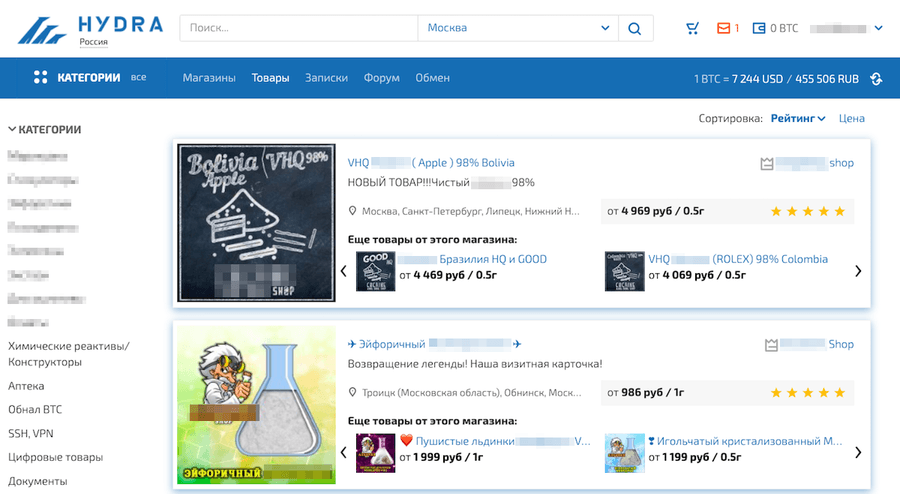
Task: Click the GOOD product small thumbnail
Action: pos(375,271)
